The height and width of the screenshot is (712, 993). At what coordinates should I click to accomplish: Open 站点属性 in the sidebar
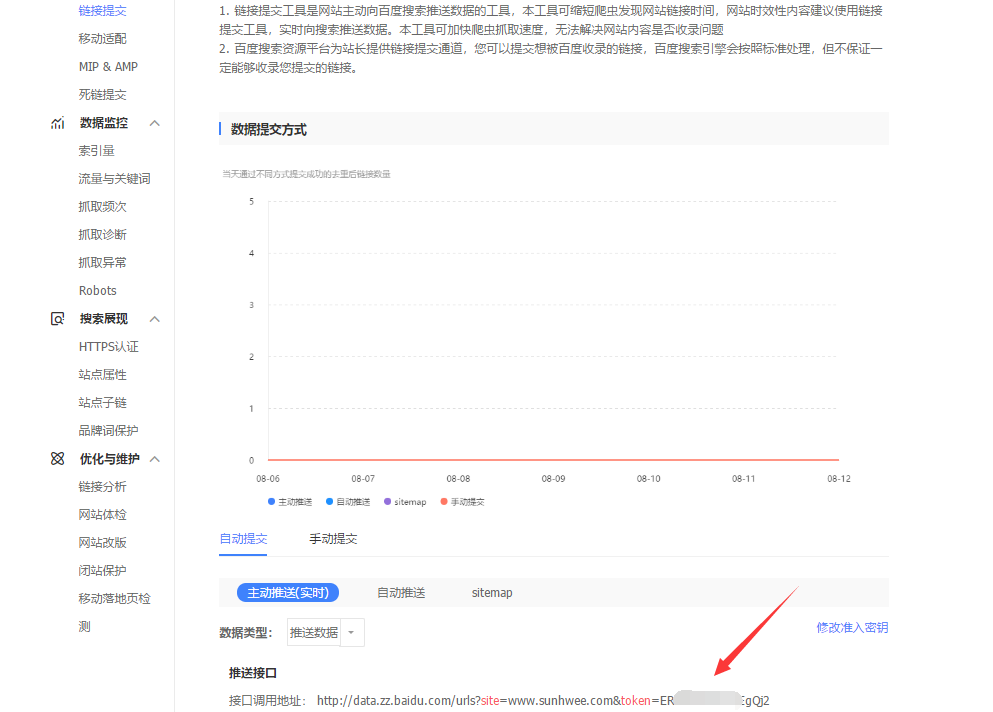(103, 374)
